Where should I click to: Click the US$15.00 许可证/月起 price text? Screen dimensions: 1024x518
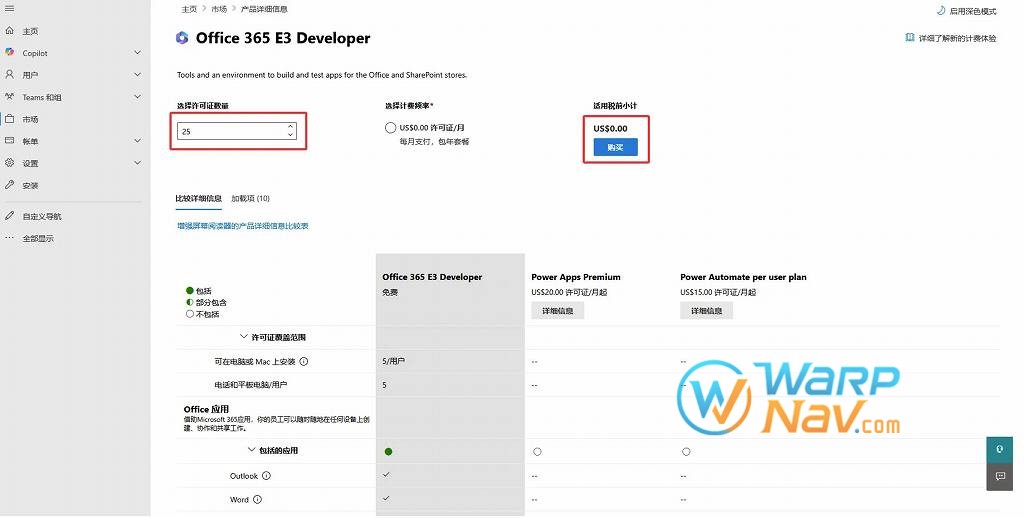coord(718,293)
